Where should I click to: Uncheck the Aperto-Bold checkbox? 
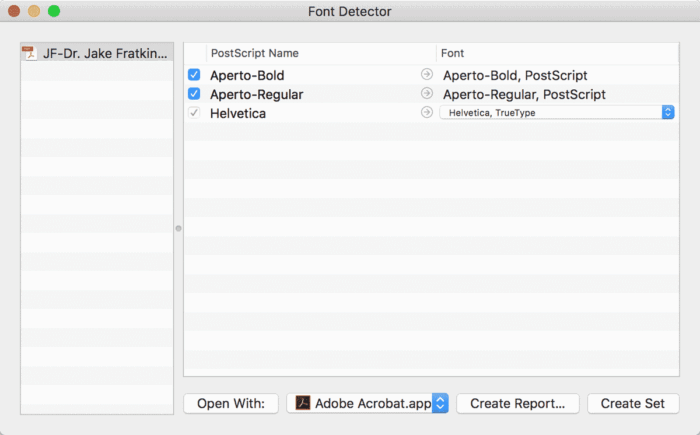point(194,75)
